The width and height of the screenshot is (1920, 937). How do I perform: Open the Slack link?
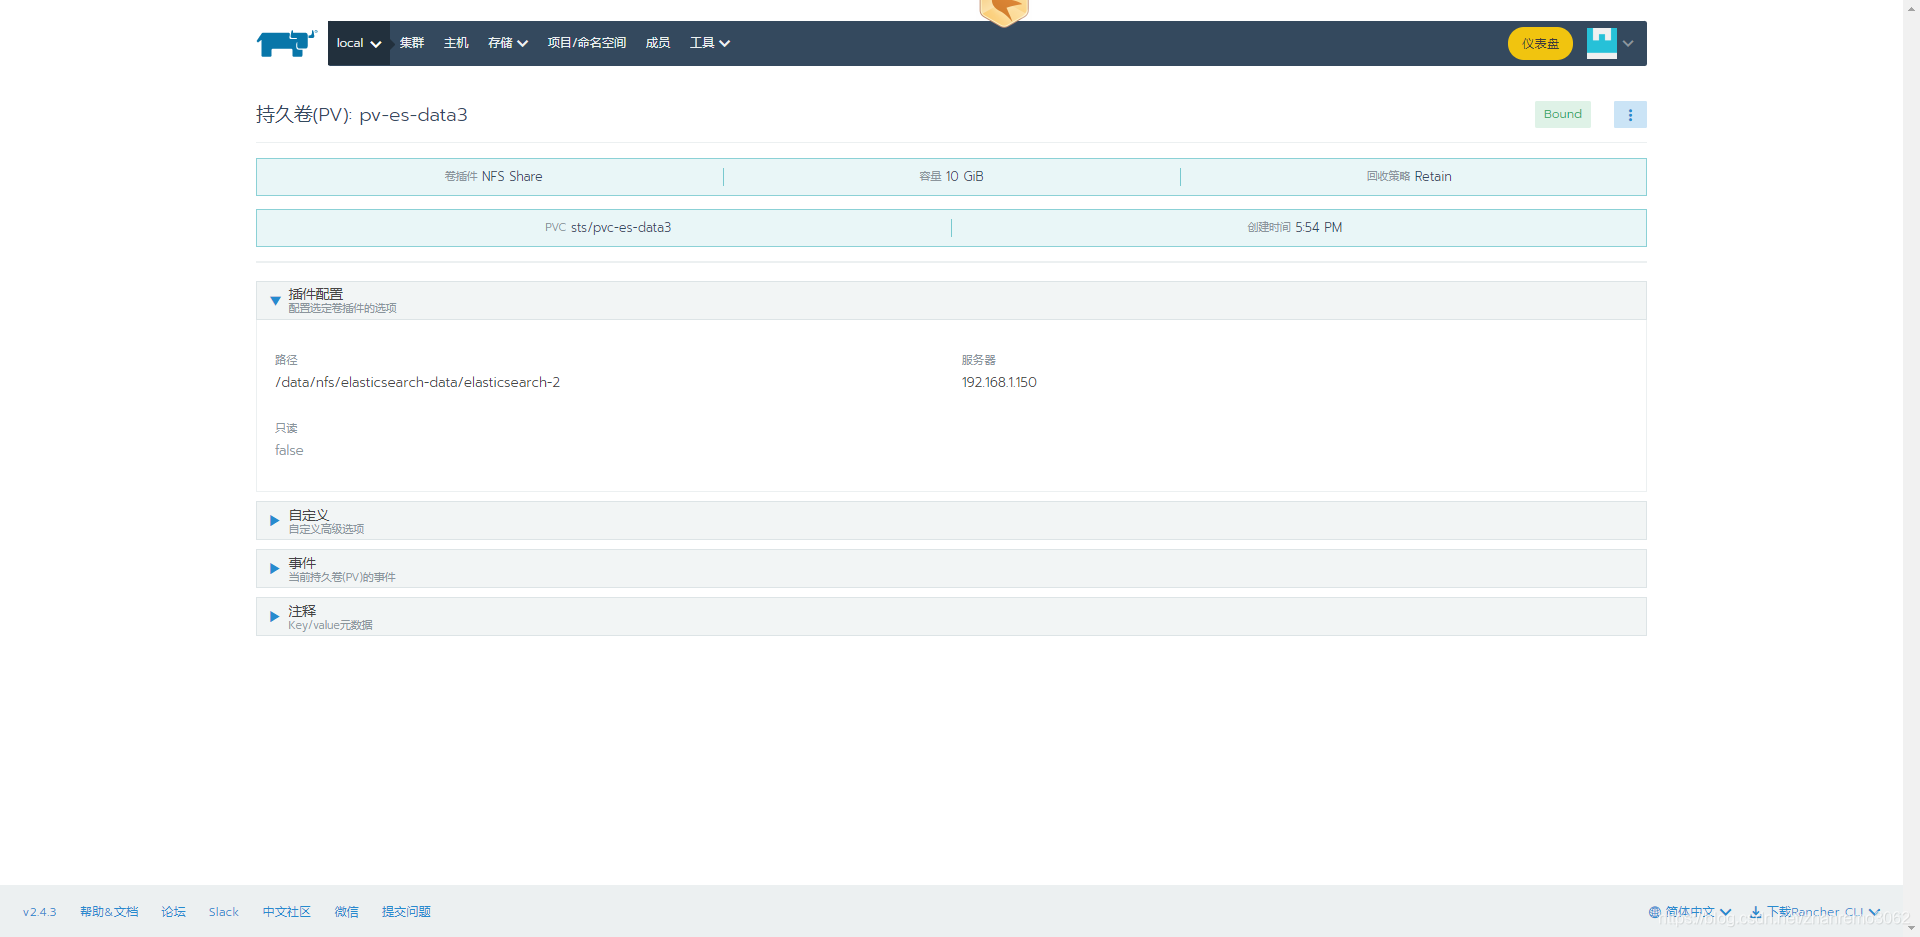(224, 912)
